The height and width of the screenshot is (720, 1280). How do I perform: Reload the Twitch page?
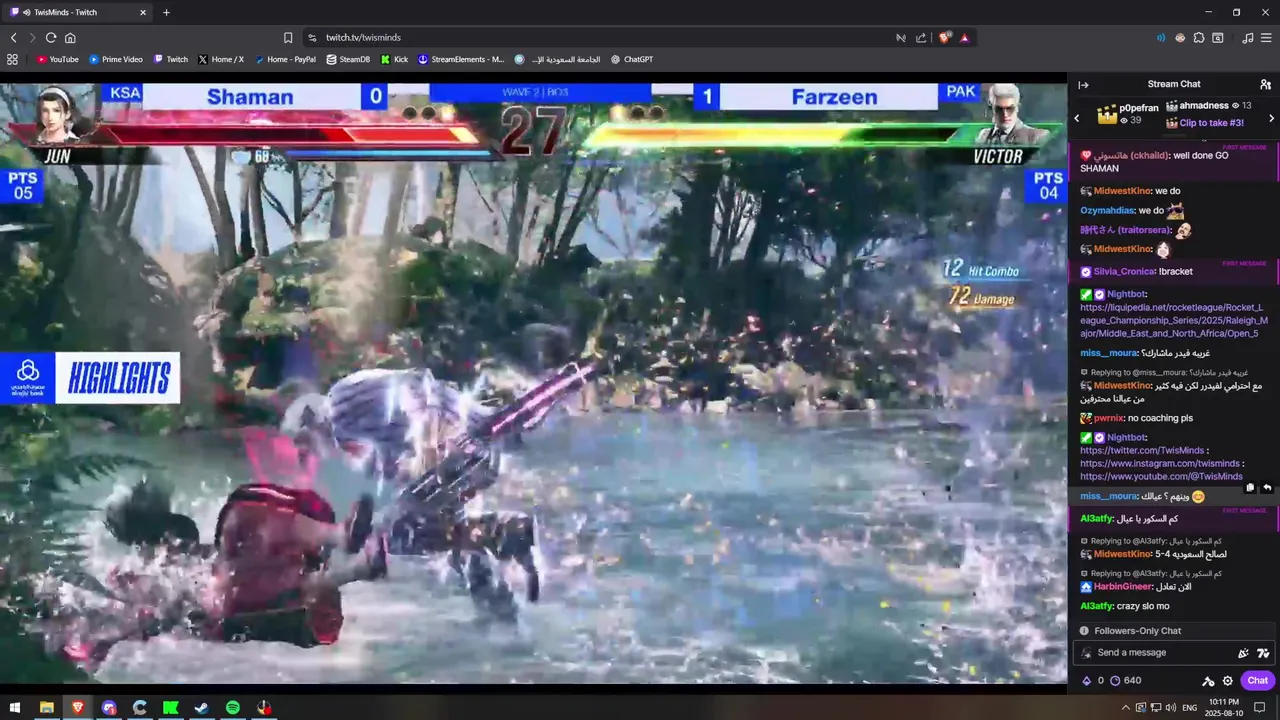[51, 38]
